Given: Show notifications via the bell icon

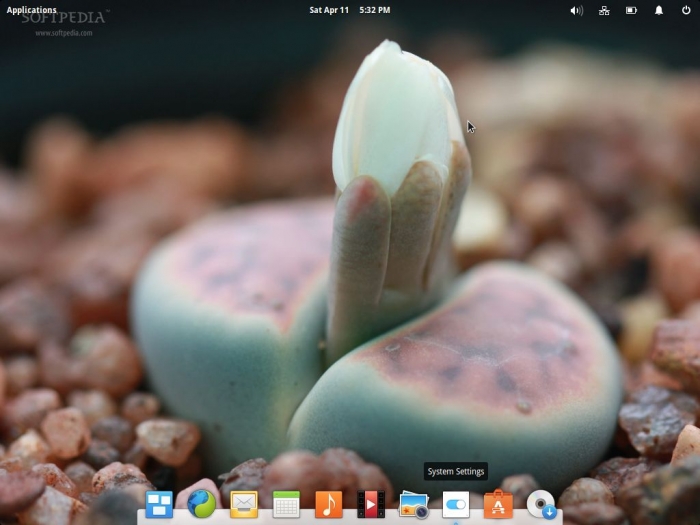Looking at the screenshot, I should click(659, 10).
